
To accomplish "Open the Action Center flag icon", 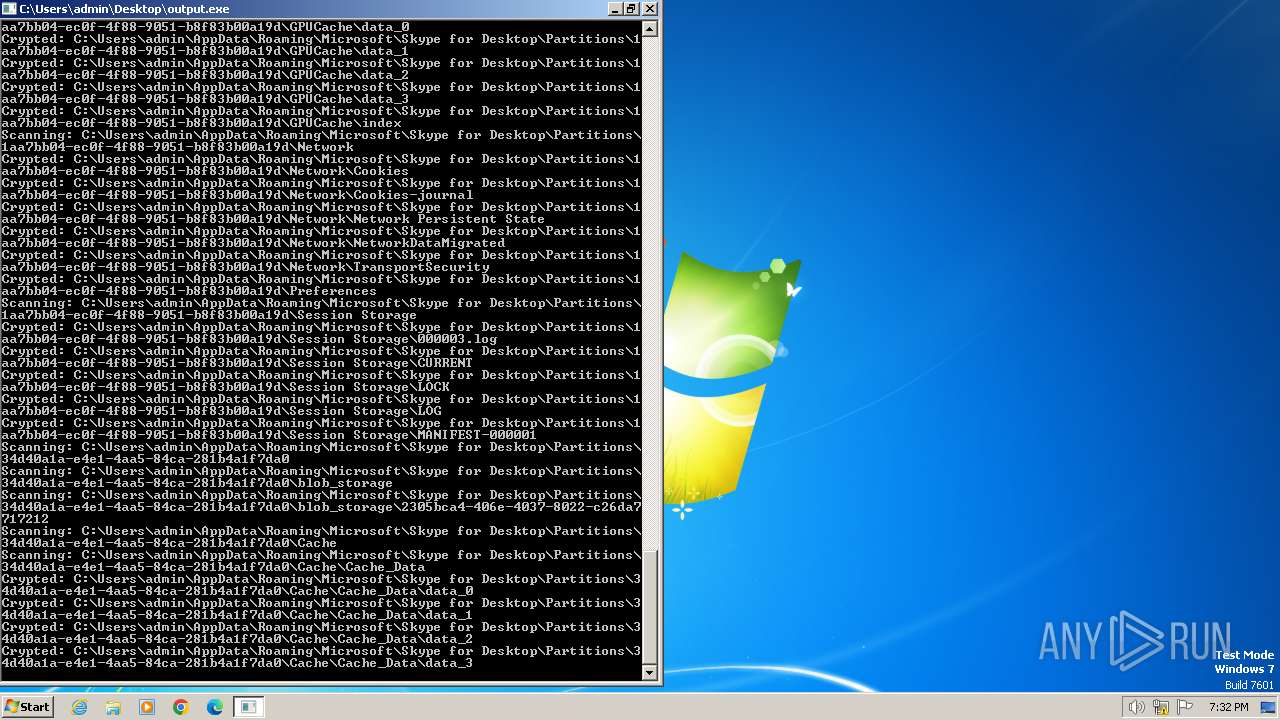I will (x=1185, y=707).
